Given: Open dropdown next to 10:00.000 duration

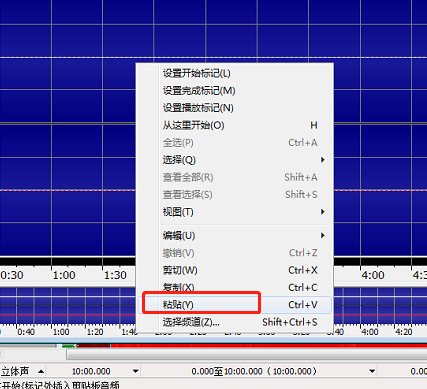Looking at the screenshot, I should pyautogui.click(x=135, y=371).
